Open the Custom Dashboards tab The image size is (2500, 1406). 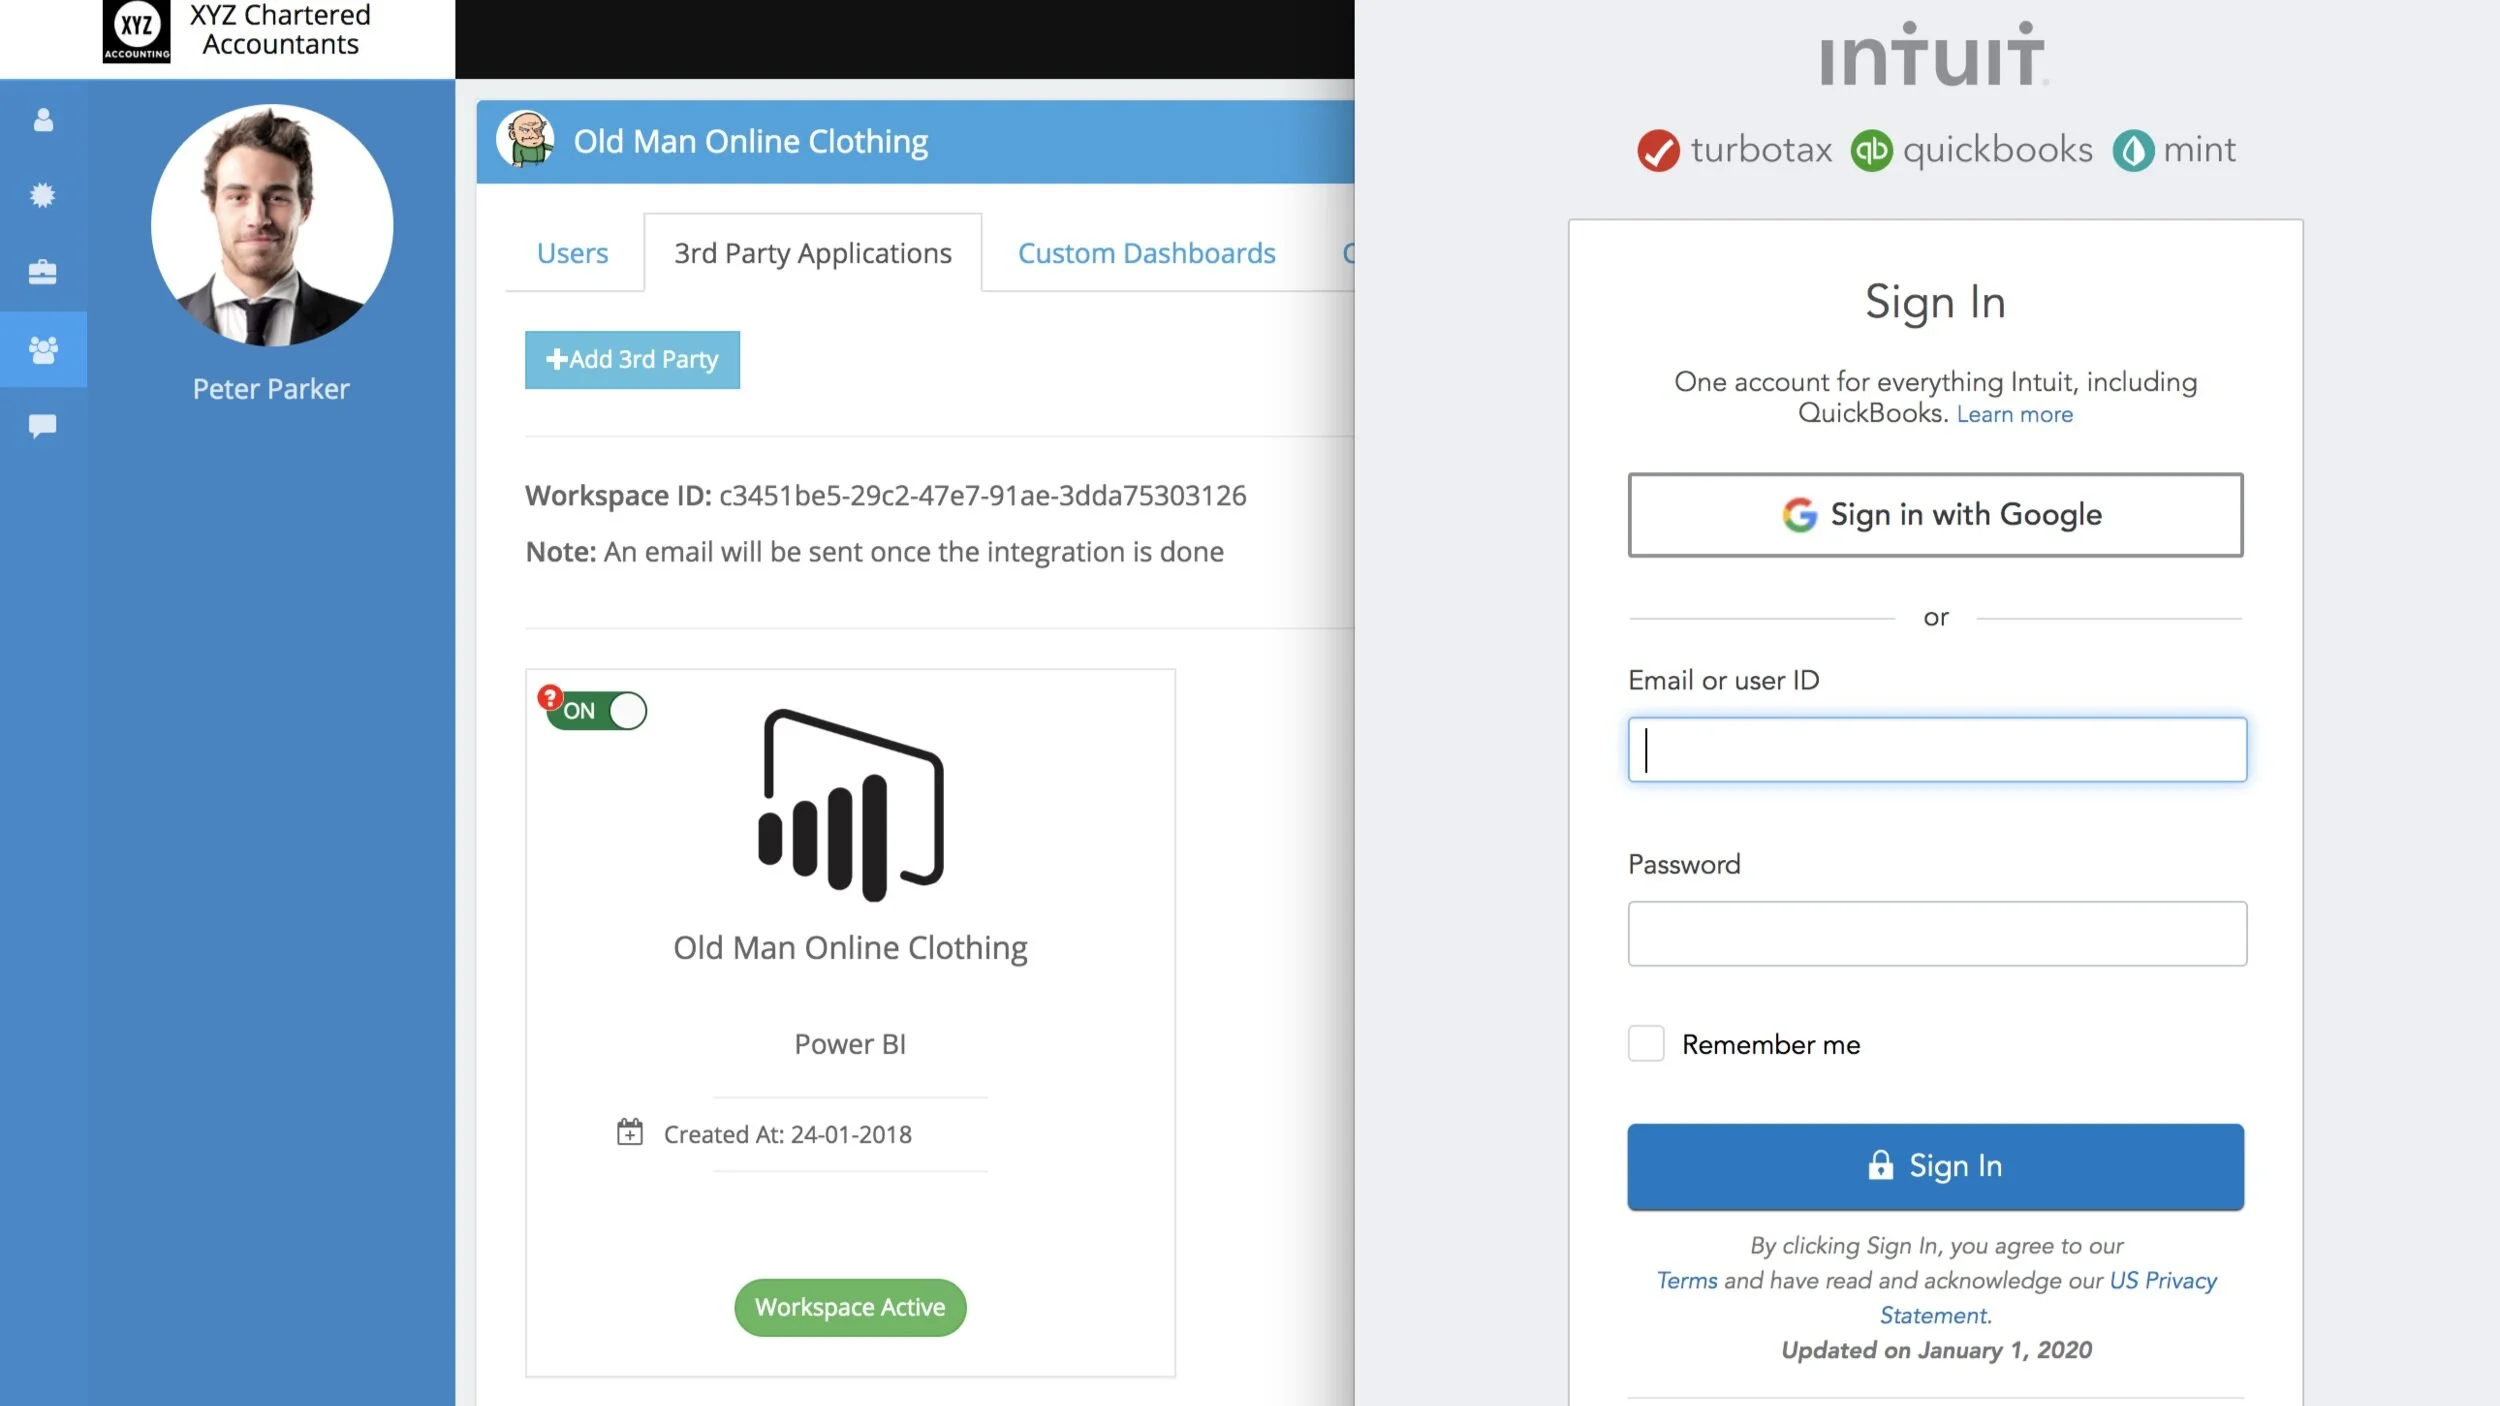[x=1146, y=253]
